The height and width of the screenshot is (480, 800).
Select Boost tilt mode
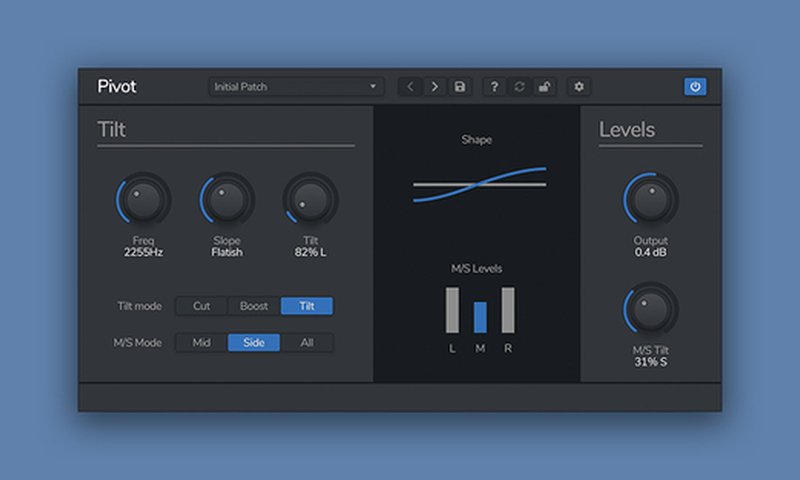[254, 306]
